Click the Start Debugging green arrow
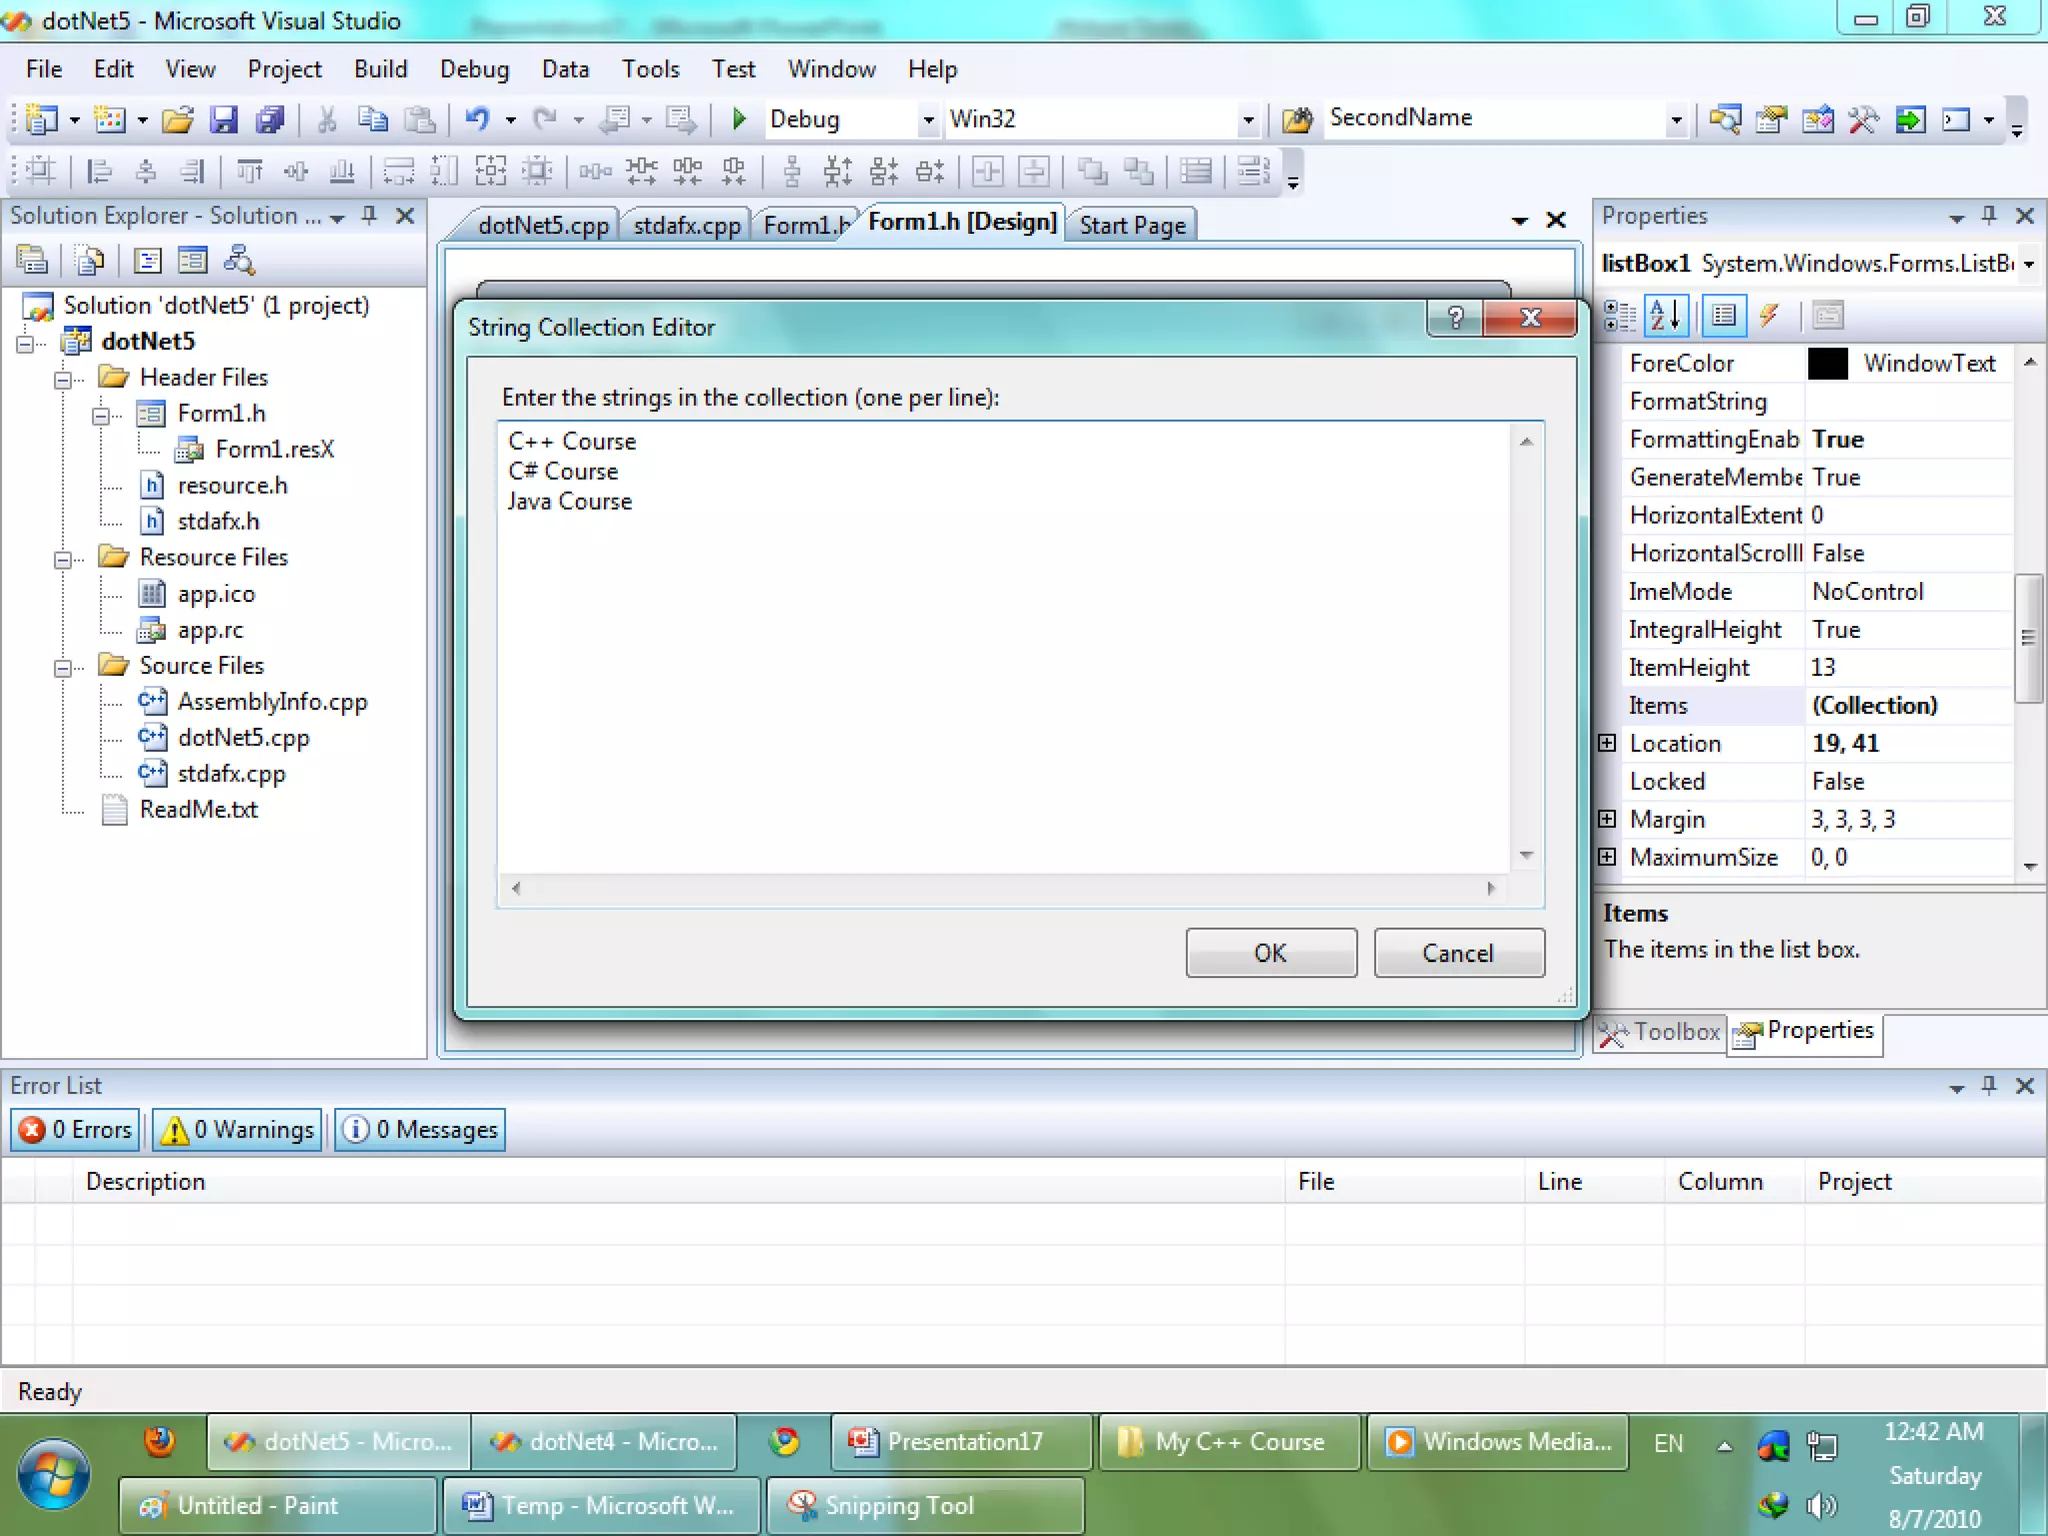Viewport: 2048px width, 1536px height. [739, 119]
